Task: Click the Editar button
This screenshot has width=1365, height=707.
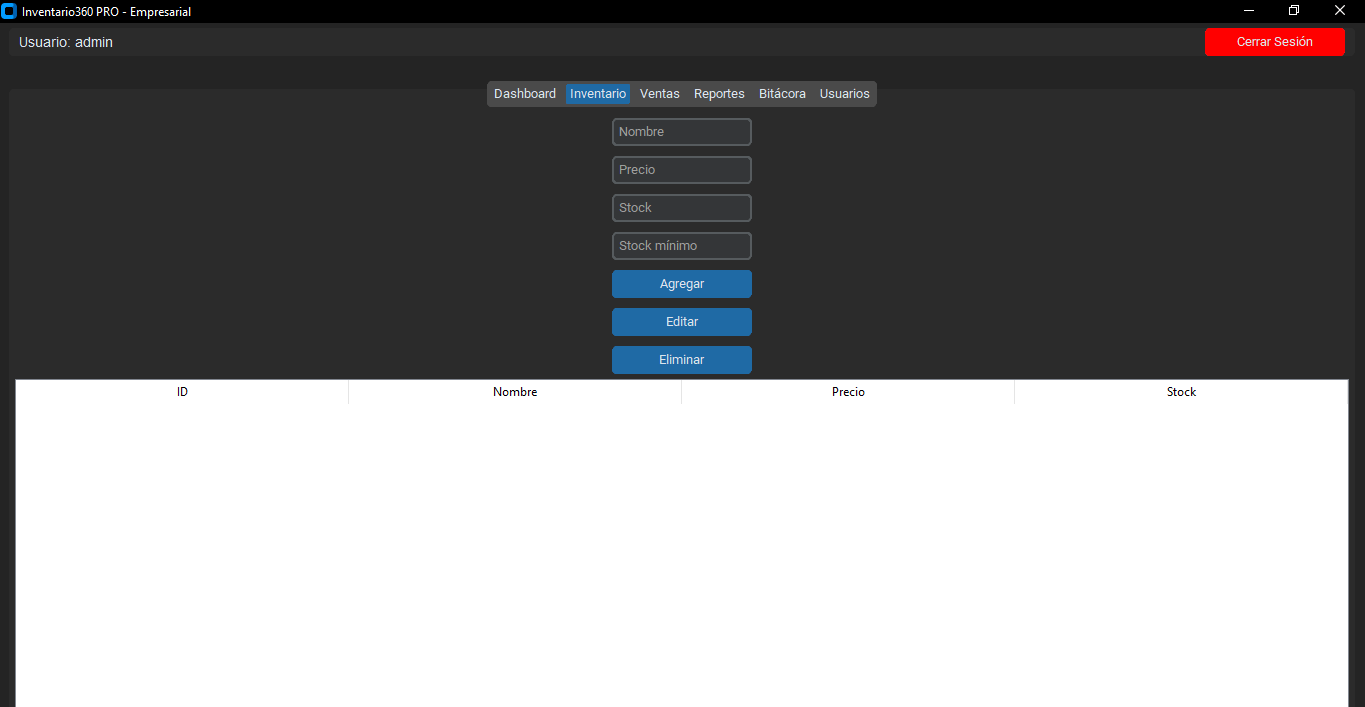Action: 682,322
